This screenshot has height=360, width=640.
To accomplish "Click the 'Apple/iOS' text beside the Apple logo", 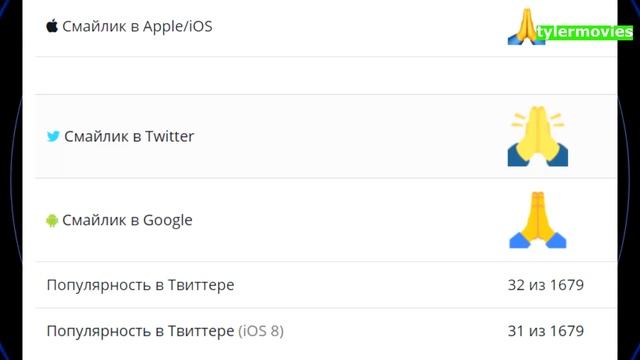I will 178,27.
